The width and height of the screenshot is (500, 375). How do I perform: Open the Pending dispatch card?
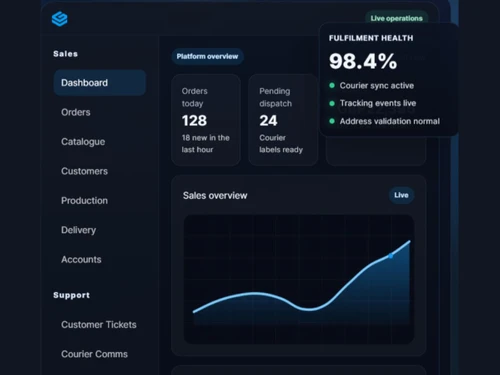(x=283, y=120)
